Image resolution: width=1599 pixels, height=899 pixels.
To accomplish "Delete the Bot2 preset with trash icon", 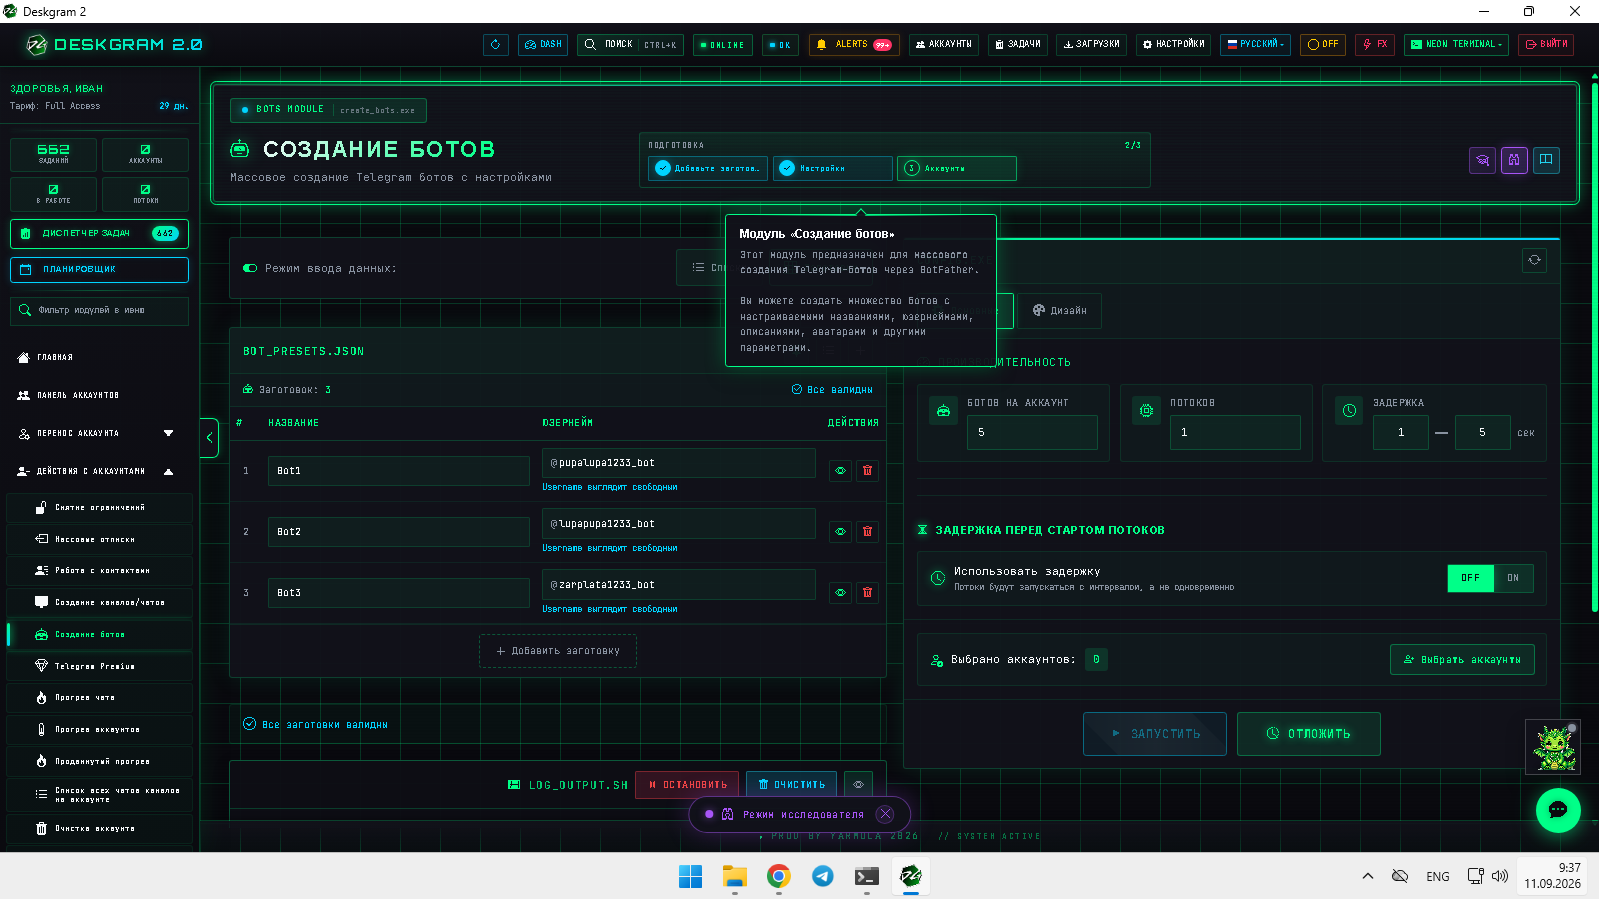I will pyautogui.click(x=867, y=531).
